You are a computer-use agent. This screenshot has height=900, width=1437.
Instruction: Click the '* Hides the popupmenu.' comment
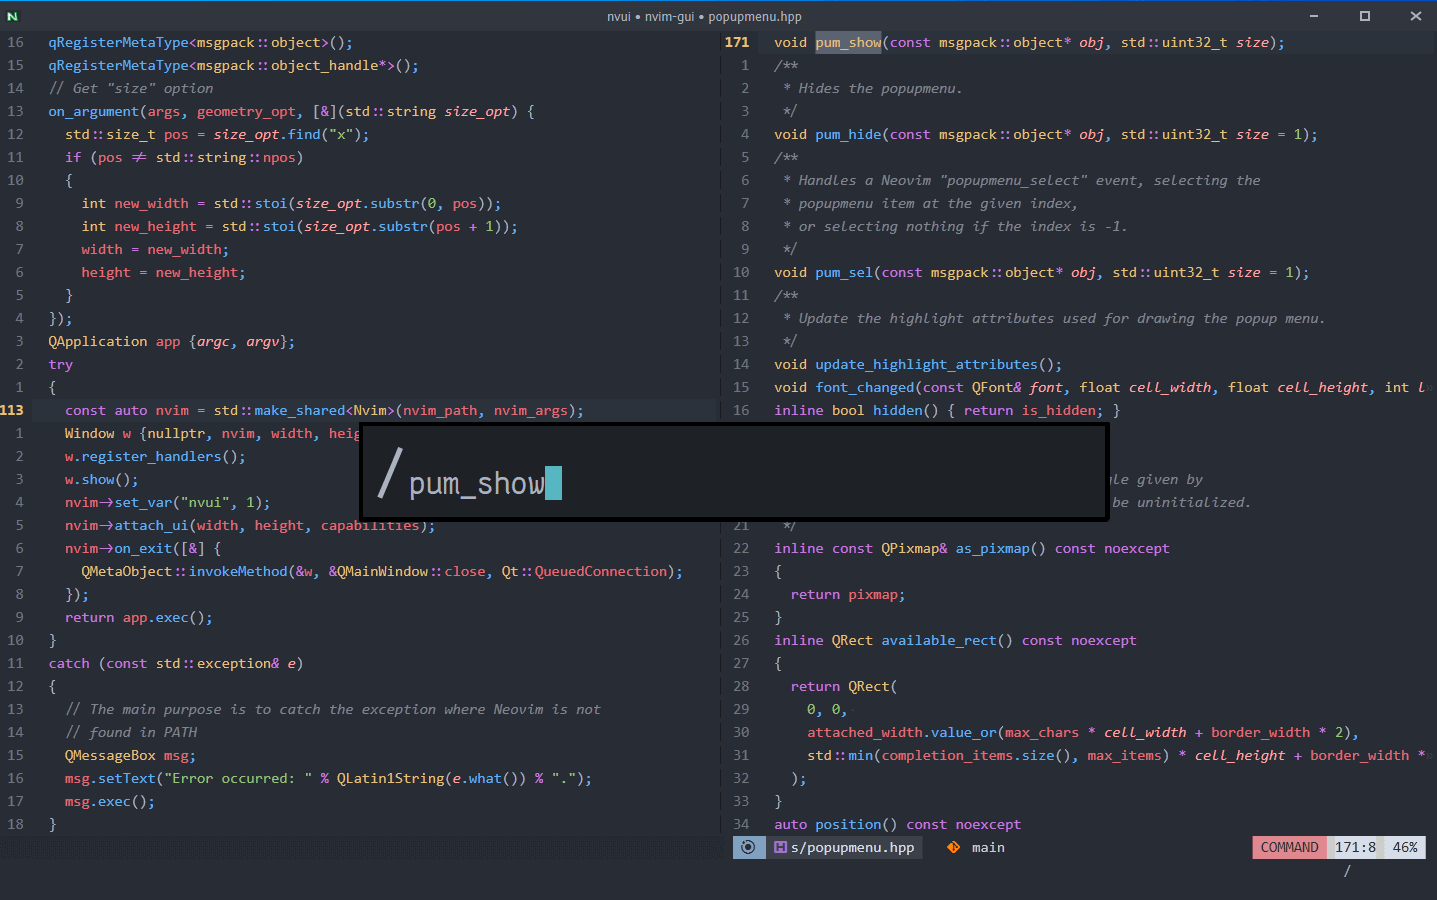[x=872, y=88]
